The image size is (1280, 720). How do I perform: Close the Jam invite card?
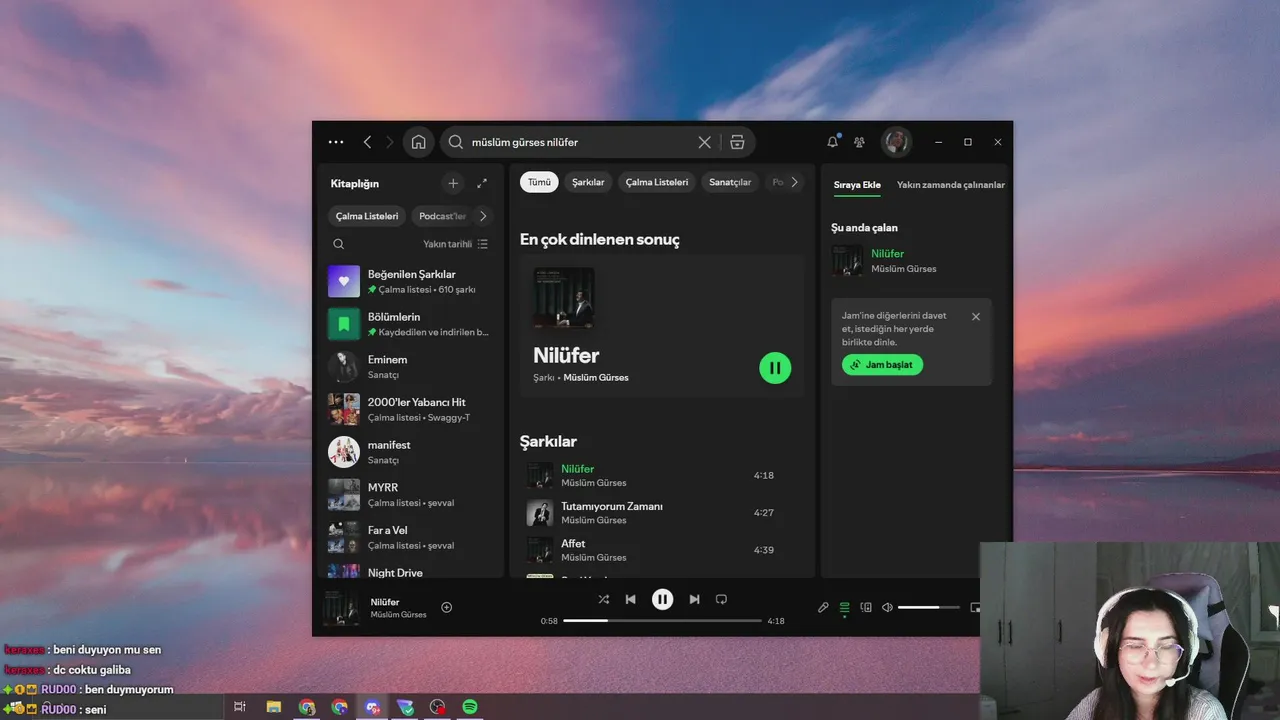point(976,317)
